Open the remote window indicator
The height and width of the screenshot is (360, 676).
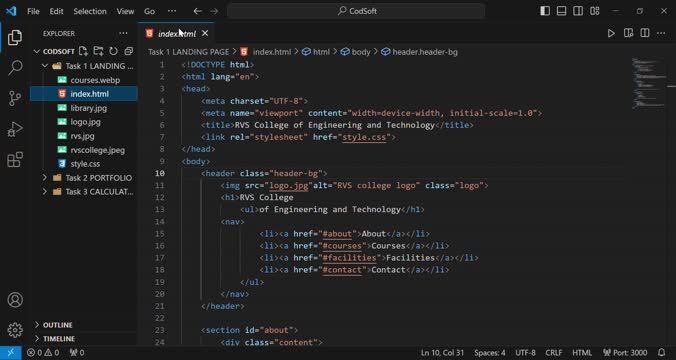pos(10,353)
